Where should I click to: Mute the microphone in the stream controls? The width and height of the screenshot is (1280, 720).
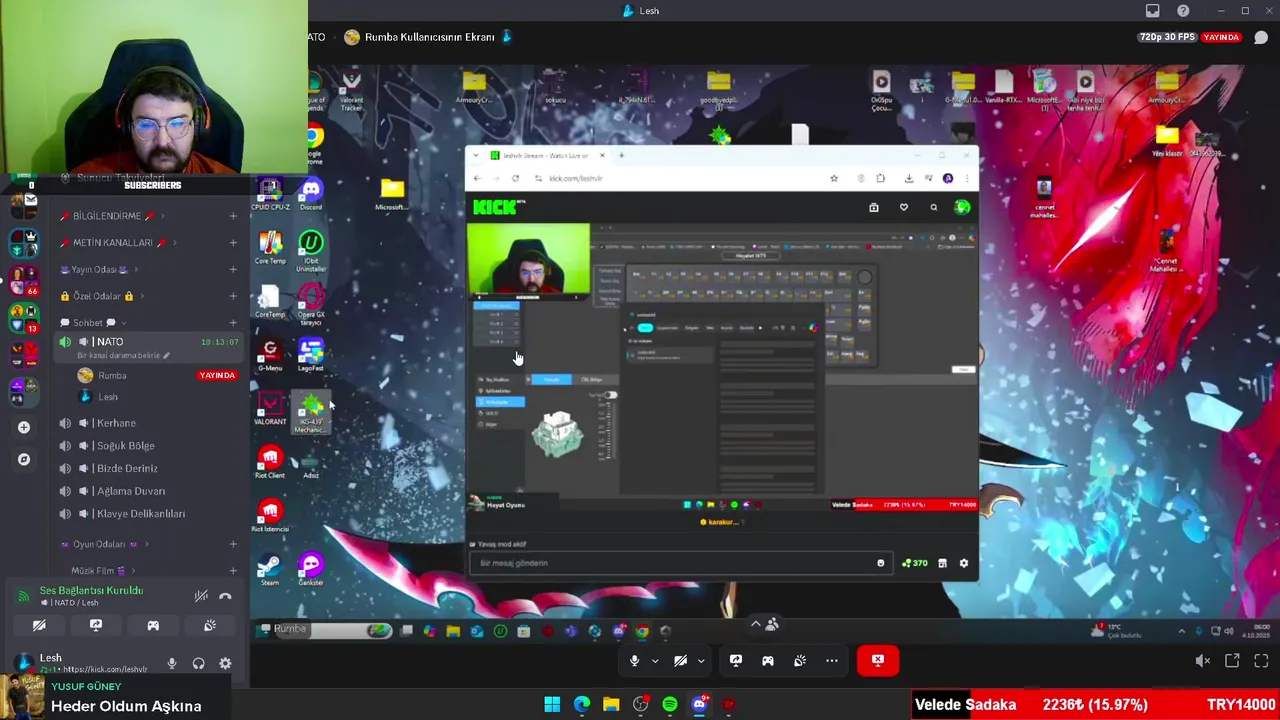(x=634, y=661)
